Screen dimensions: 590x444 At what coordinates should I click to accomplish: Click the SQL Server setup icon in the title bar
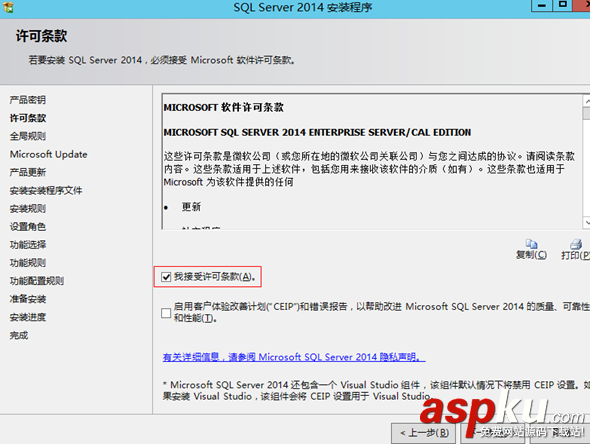pyautogui.click(x=8, y=7)
